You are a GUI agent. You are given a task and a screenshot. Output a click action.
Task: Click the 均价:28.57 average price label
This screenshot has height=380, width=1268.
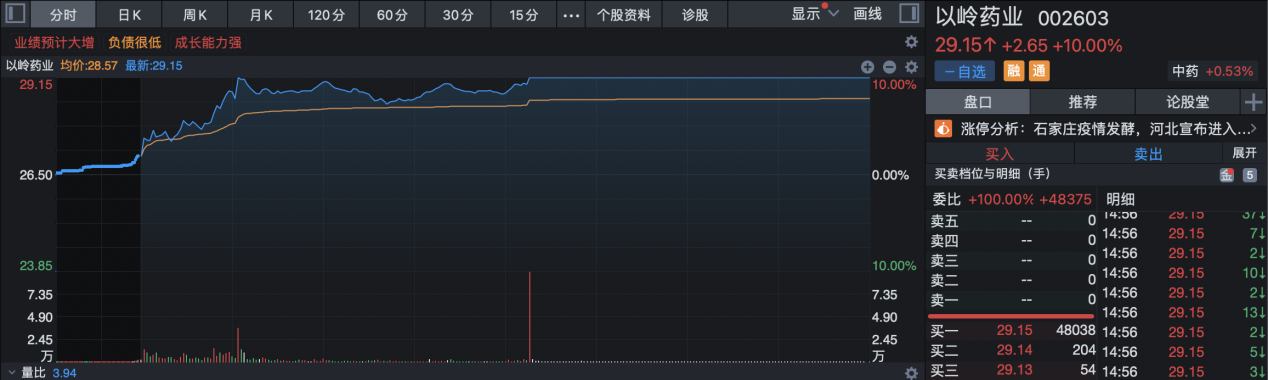coord(88,66)
